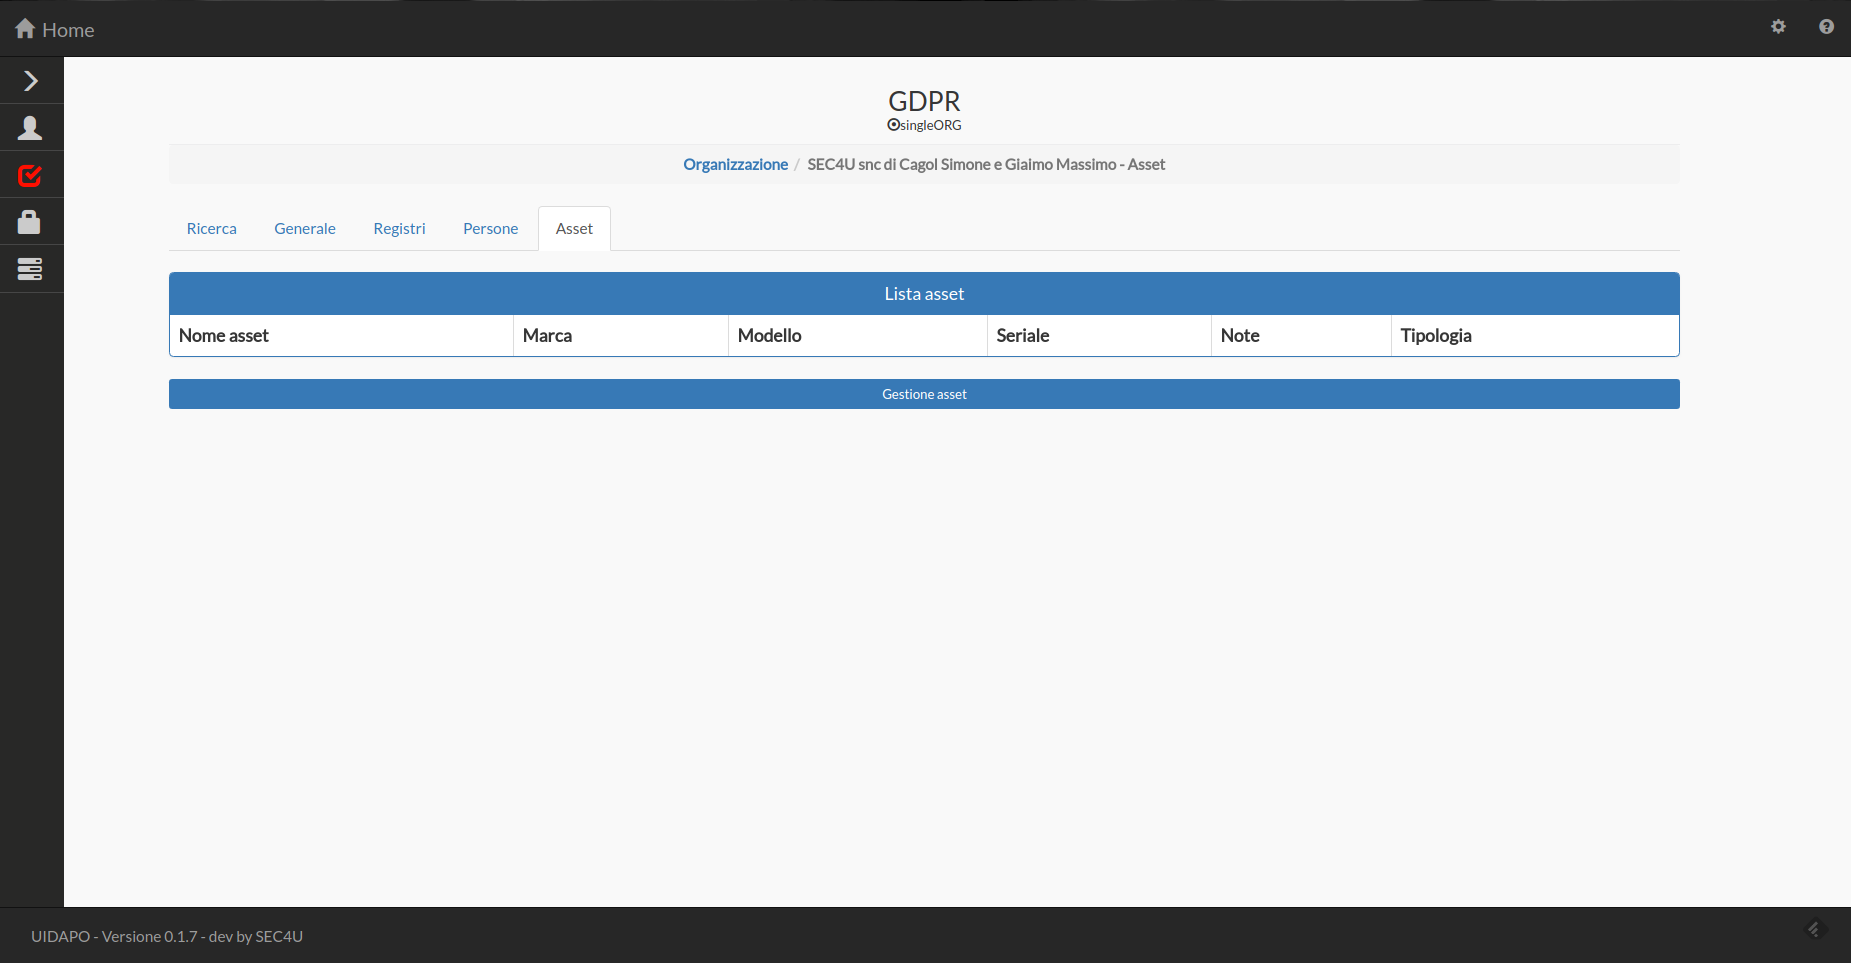Click the Modello column header
This screenshot has width=1851, height=963.
point(858,336)
